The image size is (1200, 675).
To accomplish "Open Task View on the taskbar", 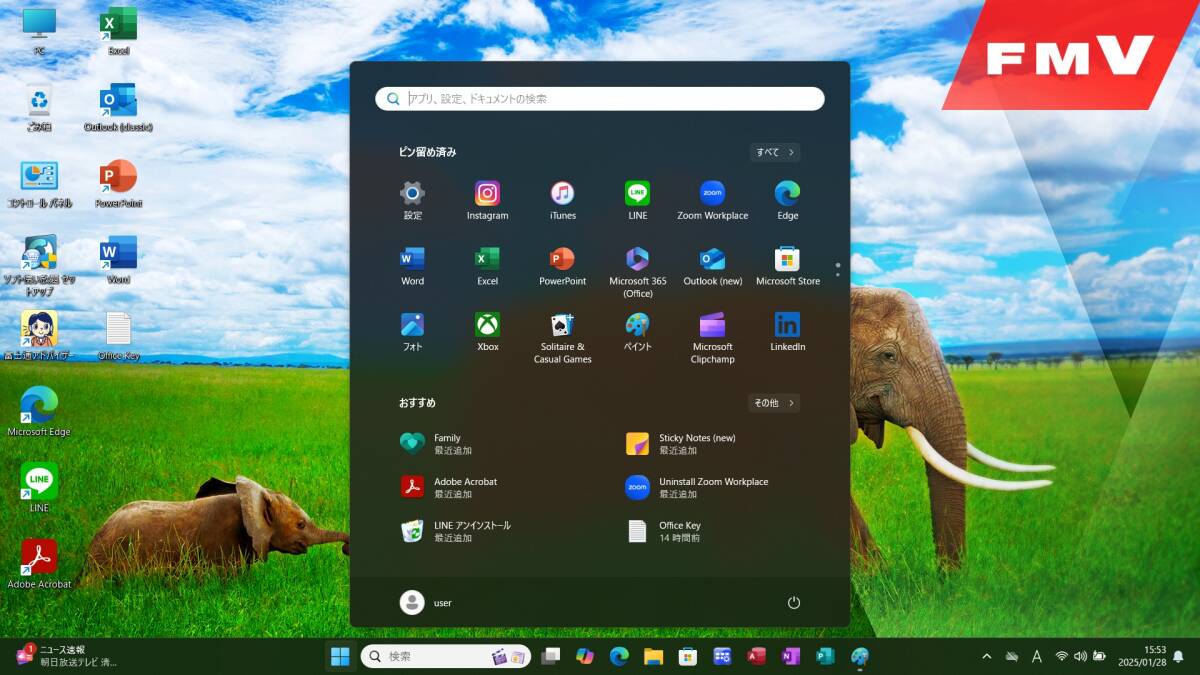I will pyautogui.click(x=550, y=656).
